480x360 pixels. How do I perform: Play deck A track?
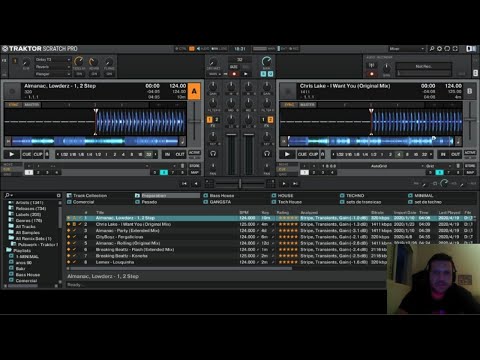tap(12, 154)
